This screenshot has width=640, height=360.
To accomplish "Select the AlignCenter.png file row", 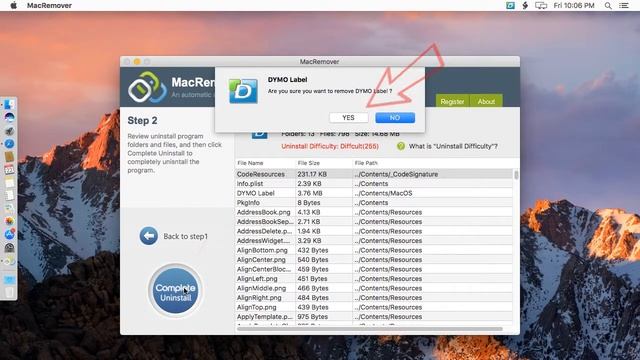I will (x=374, y=260).
